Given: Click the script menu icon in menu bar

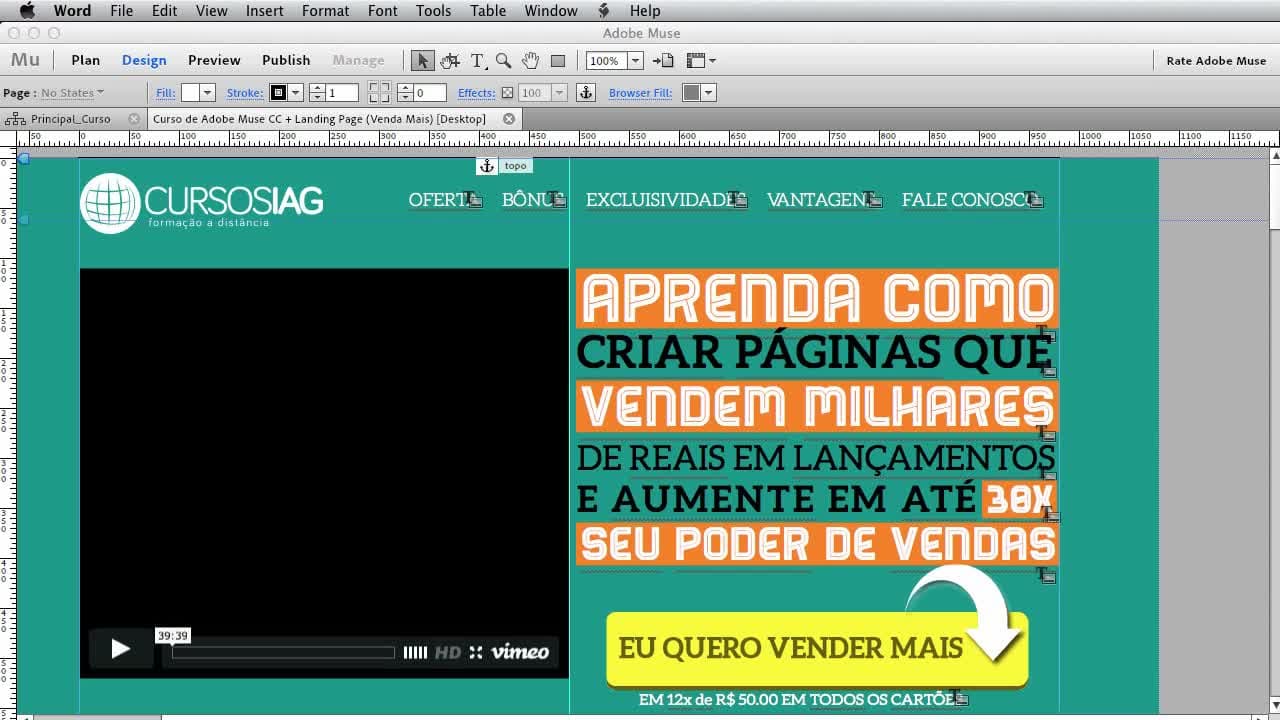Looking at the screenshot, I should [x=604, y=11].
